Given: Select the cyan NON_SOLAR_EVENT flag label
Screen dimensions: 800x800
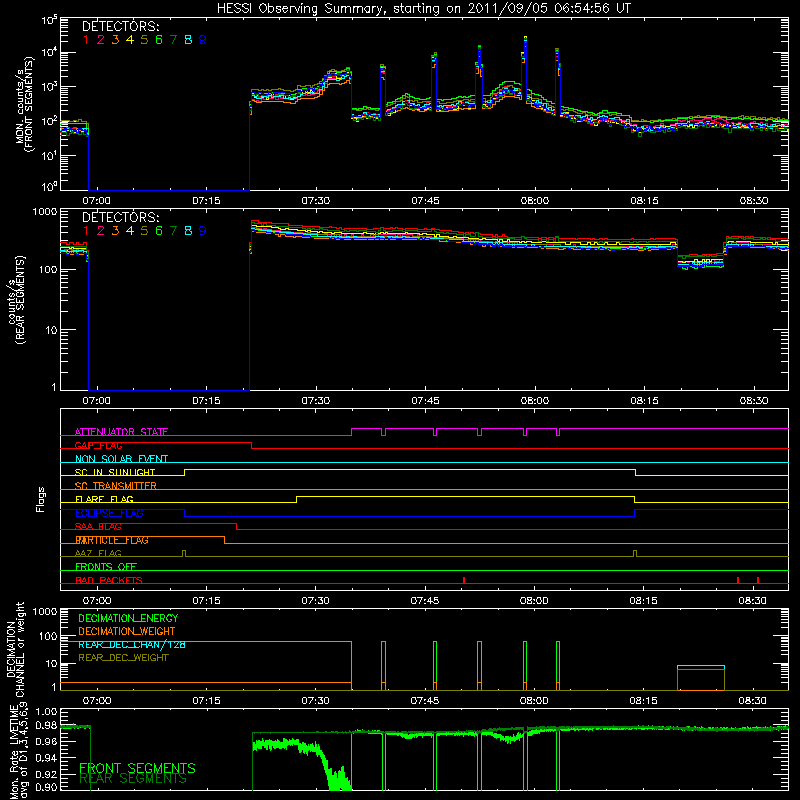Looking at the screenshot, I should pos(121,459).
